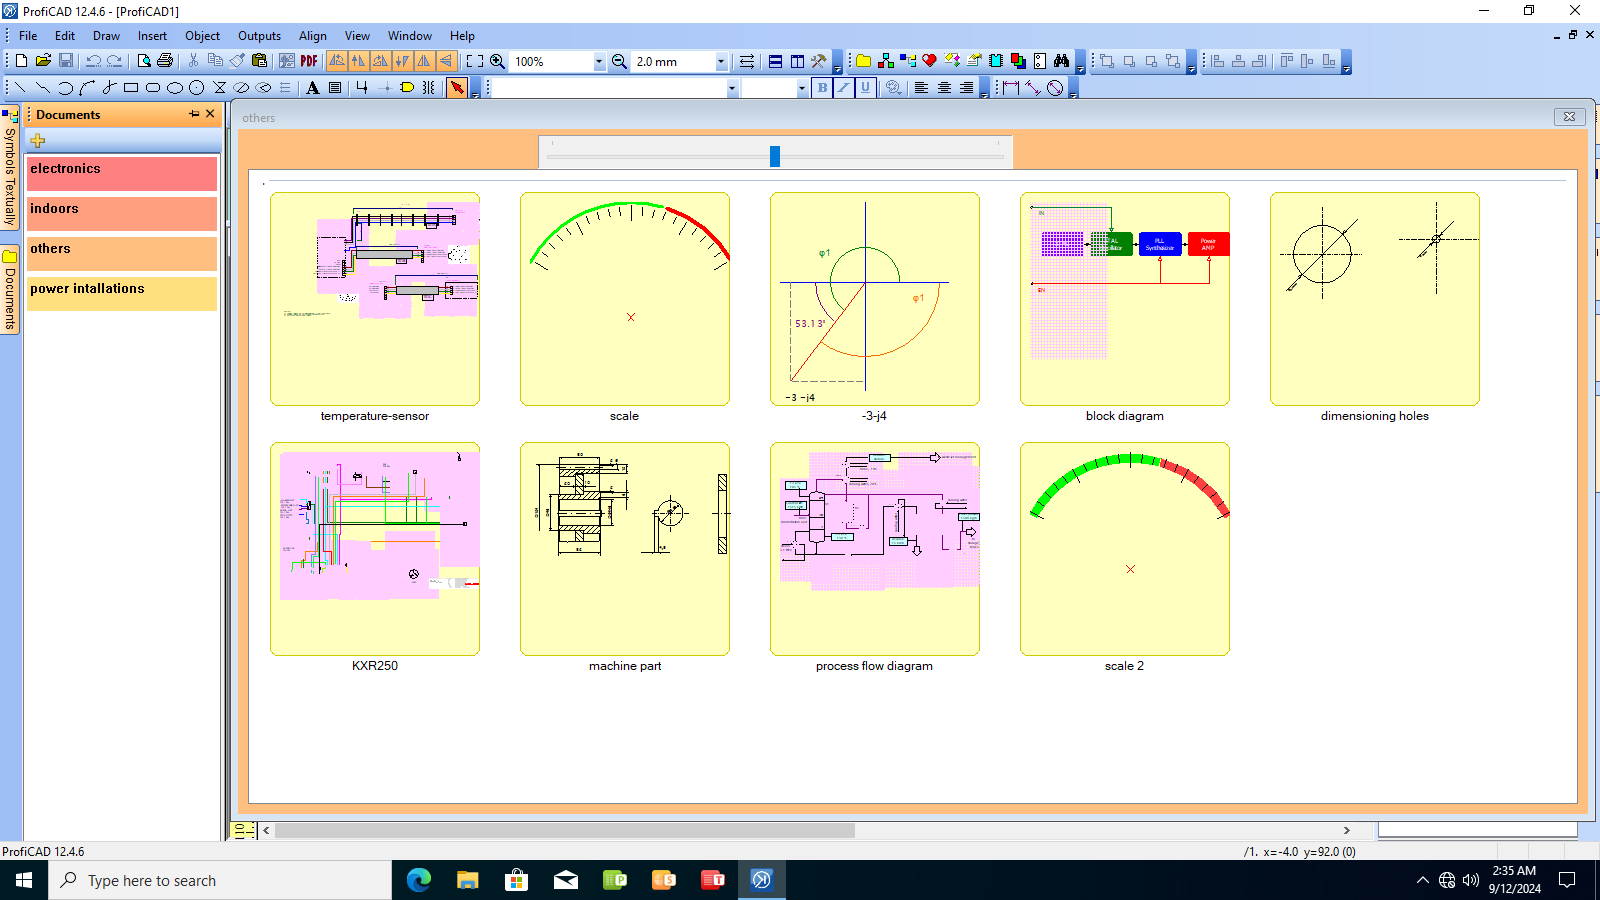Add a document group with plus icon
1600x900 pixels.
click(38, 140)
